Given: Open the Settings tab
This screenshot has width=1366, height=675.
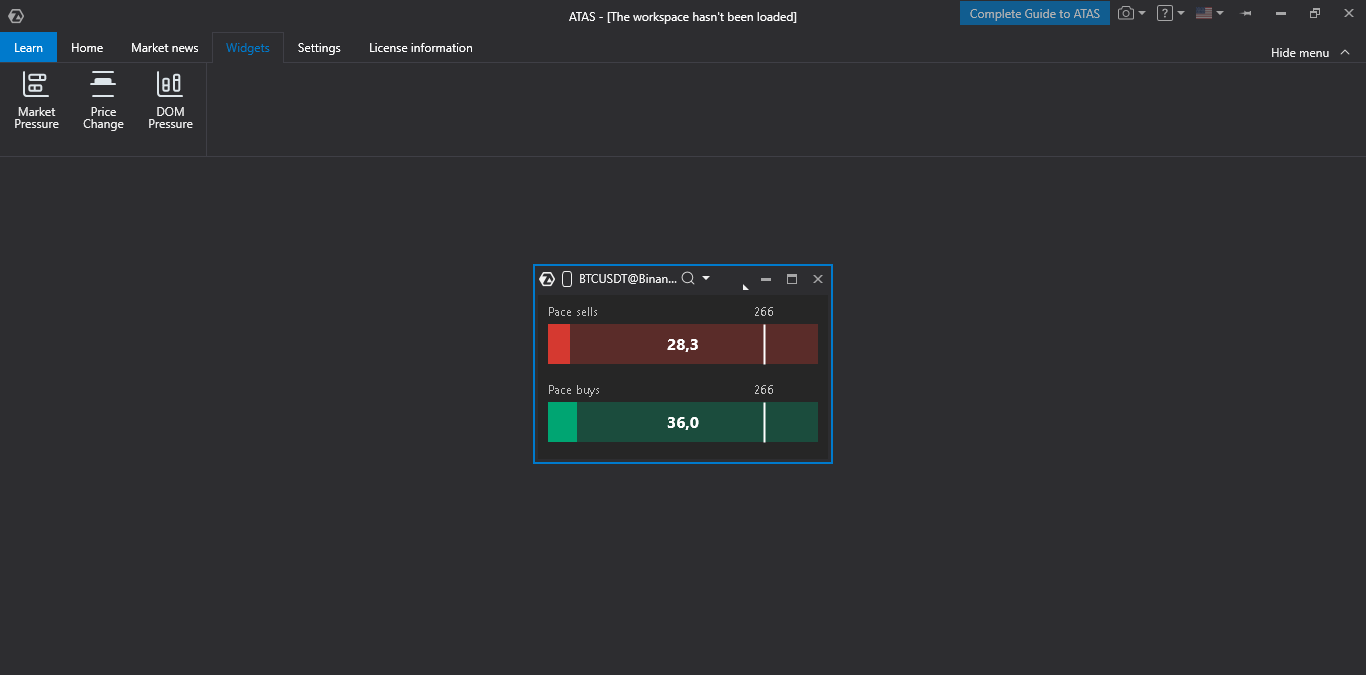Looking at the screenshot, I should tap(319, 47).
